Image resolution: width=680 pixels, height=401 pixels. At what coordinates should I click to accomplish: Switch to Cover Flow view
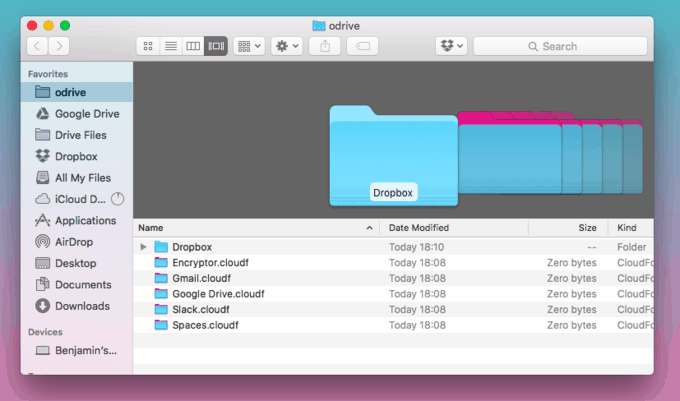(216, 46)
